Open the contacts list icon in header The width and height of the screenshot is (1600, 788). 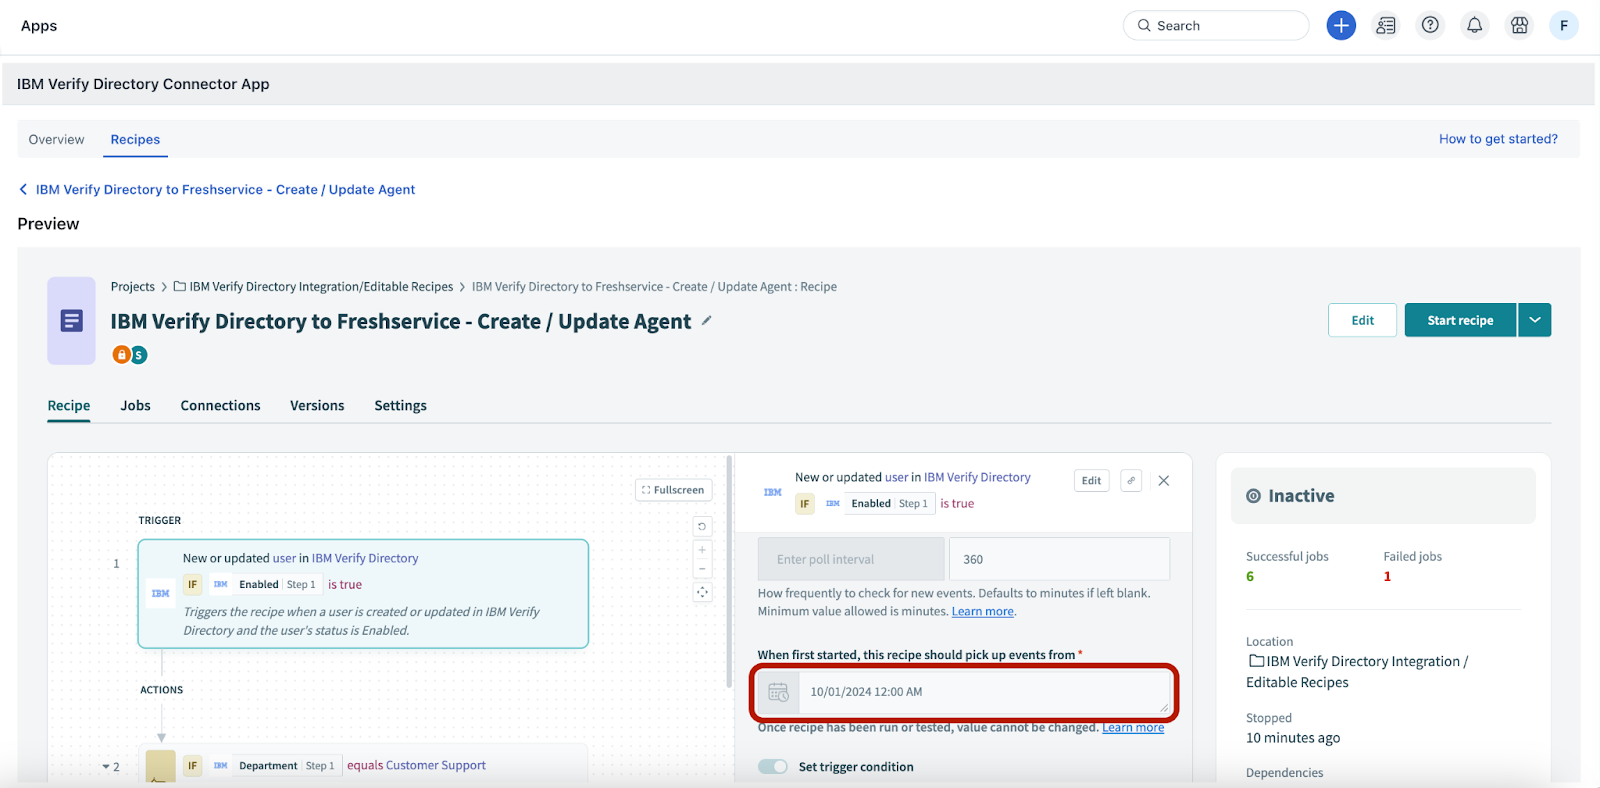1386,25
